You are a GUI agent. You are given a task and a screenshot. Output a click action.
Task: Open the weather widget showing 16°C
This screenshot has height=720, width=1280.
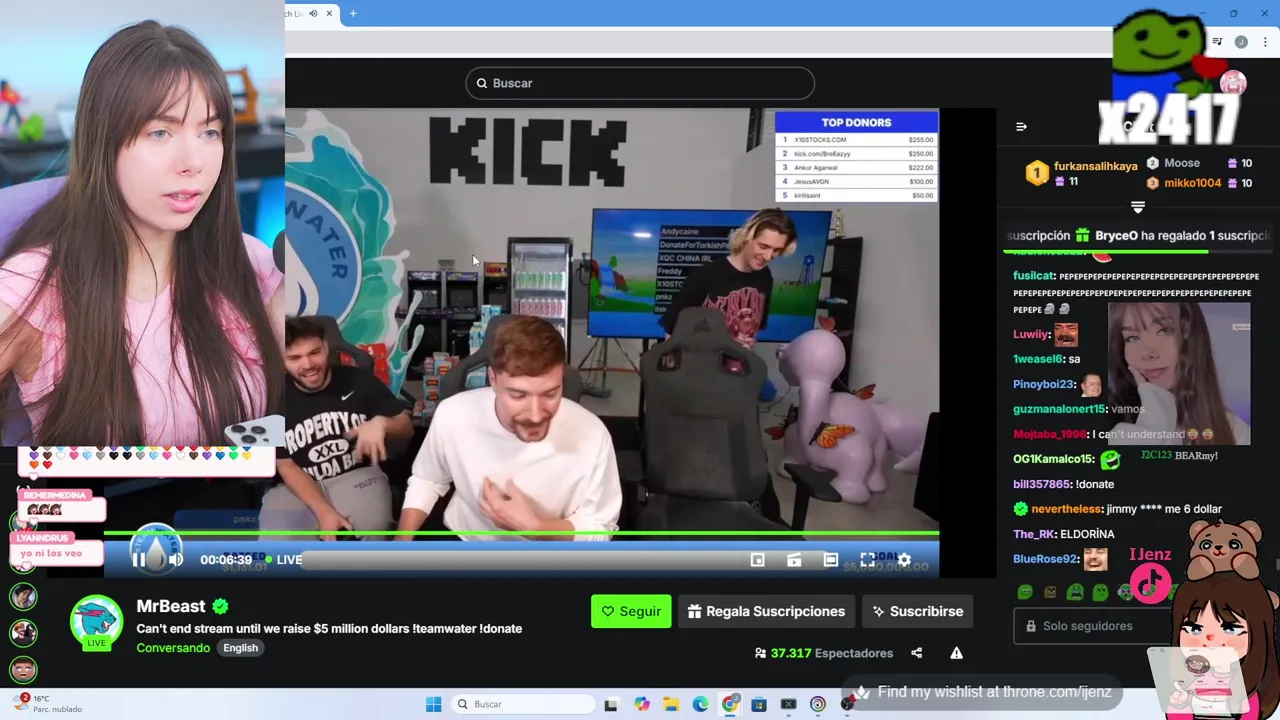click(47, 703)
